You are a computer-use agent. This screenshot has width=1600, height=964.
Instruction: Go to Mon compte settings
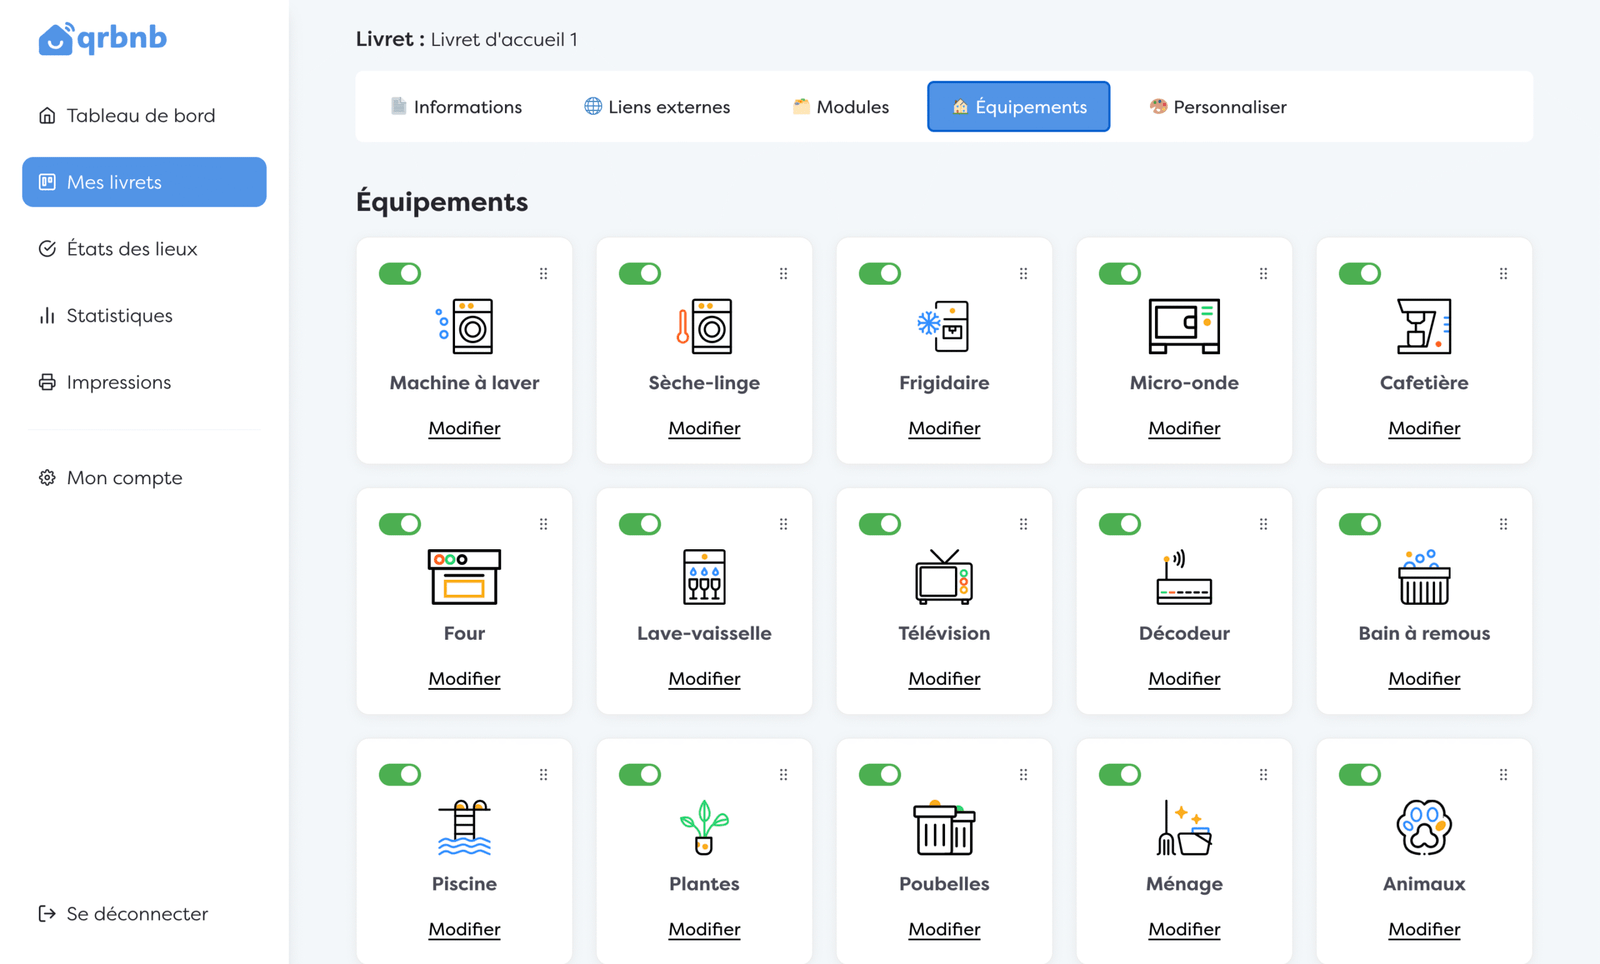point(124,478)
